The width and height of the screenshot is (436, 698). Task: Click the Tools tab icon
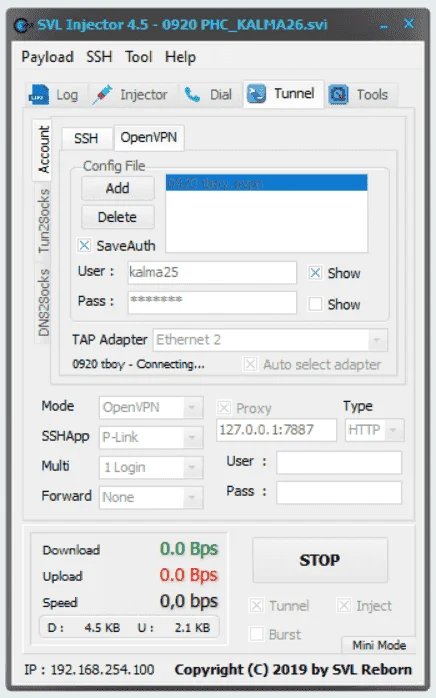point(338,94)
